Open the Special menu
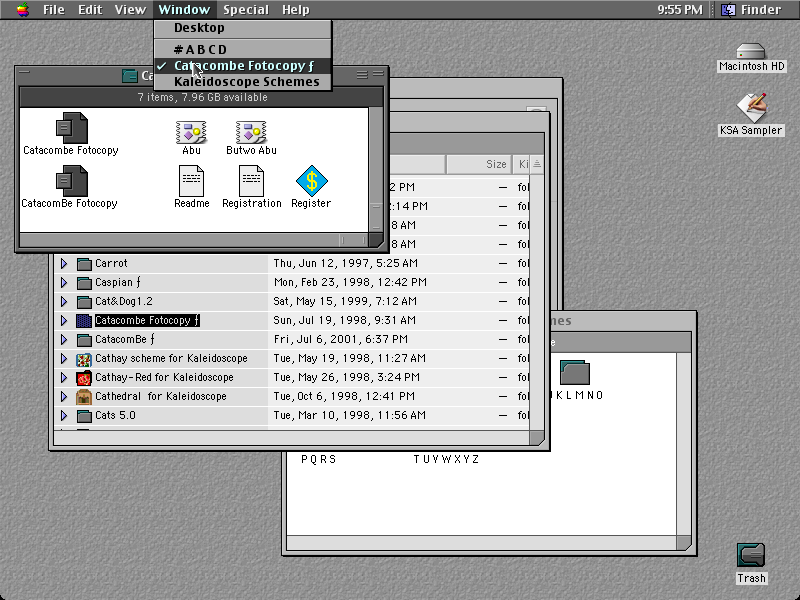 (x=245, y=10)
